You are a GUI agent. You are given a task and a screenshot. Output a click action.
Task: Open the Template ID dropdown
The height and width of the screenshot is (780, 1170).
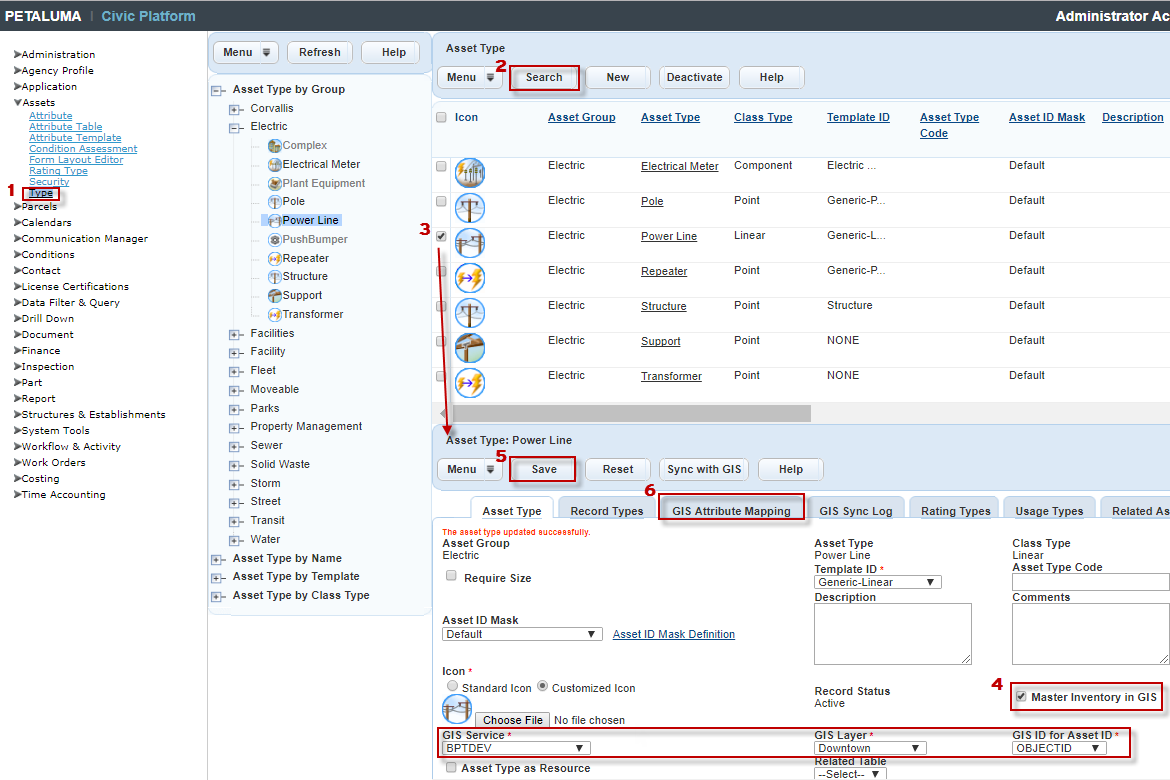877,582
